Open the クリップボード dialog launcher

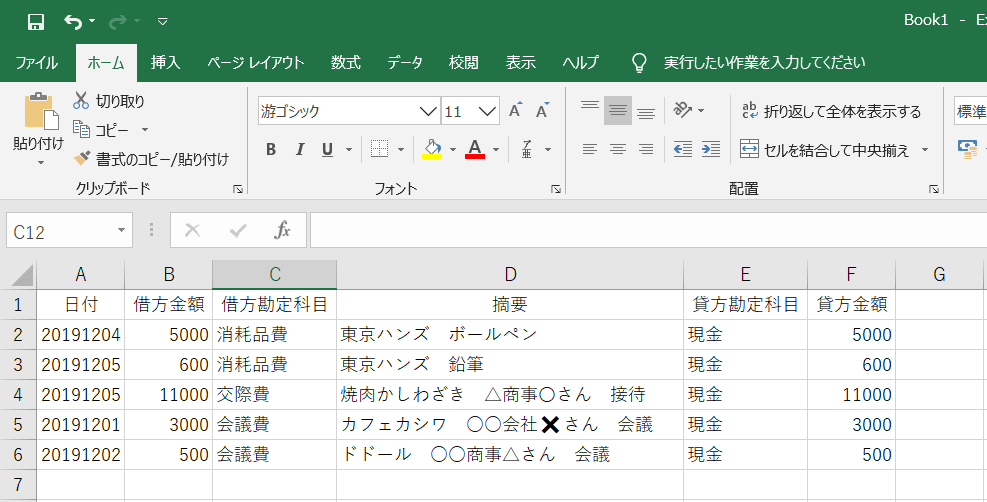238,189
